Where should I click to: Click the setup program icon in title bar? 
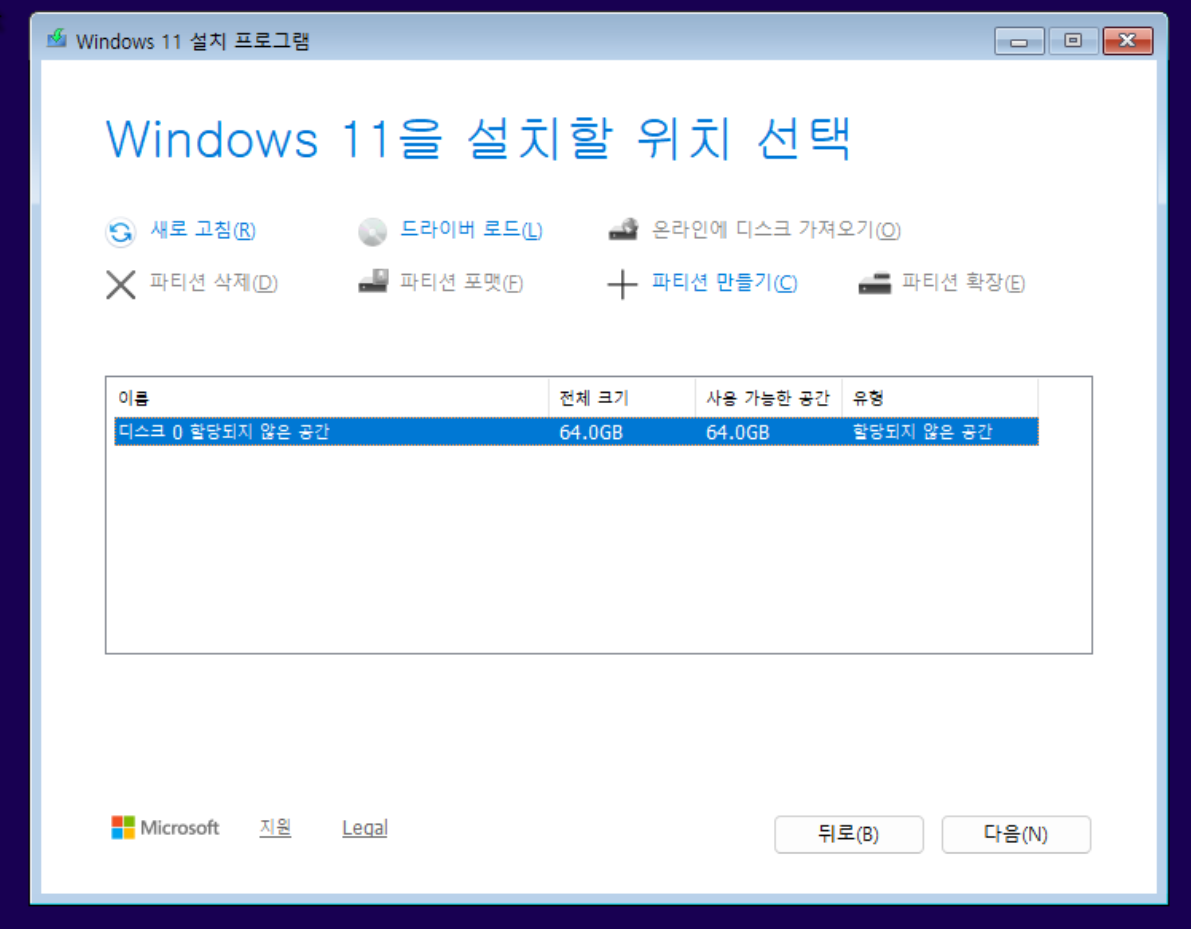[x=57, y=39]
